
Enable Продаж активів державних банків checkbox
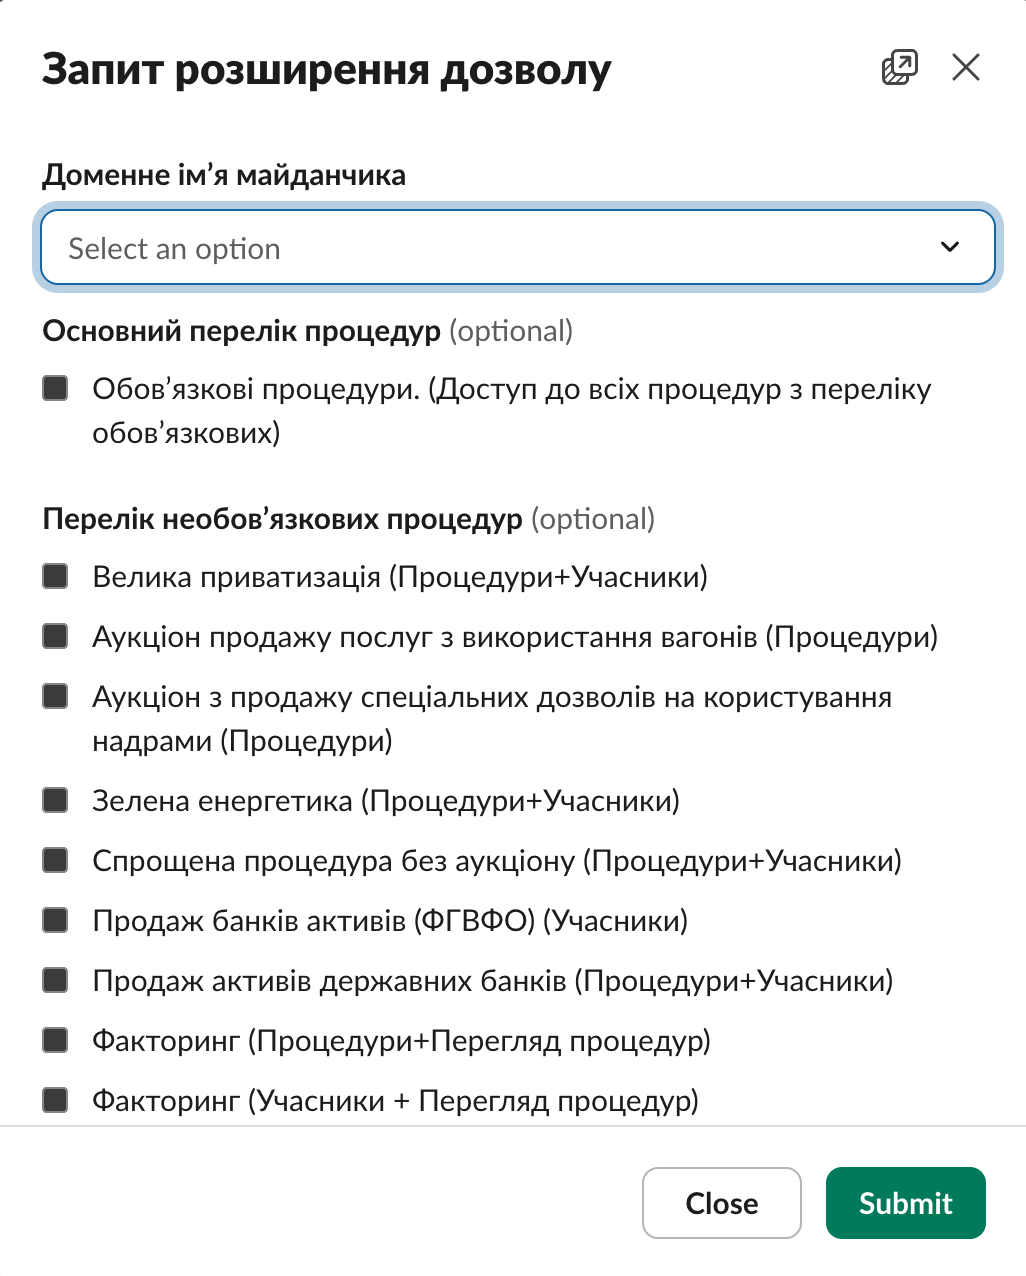(x=56, y=980)
